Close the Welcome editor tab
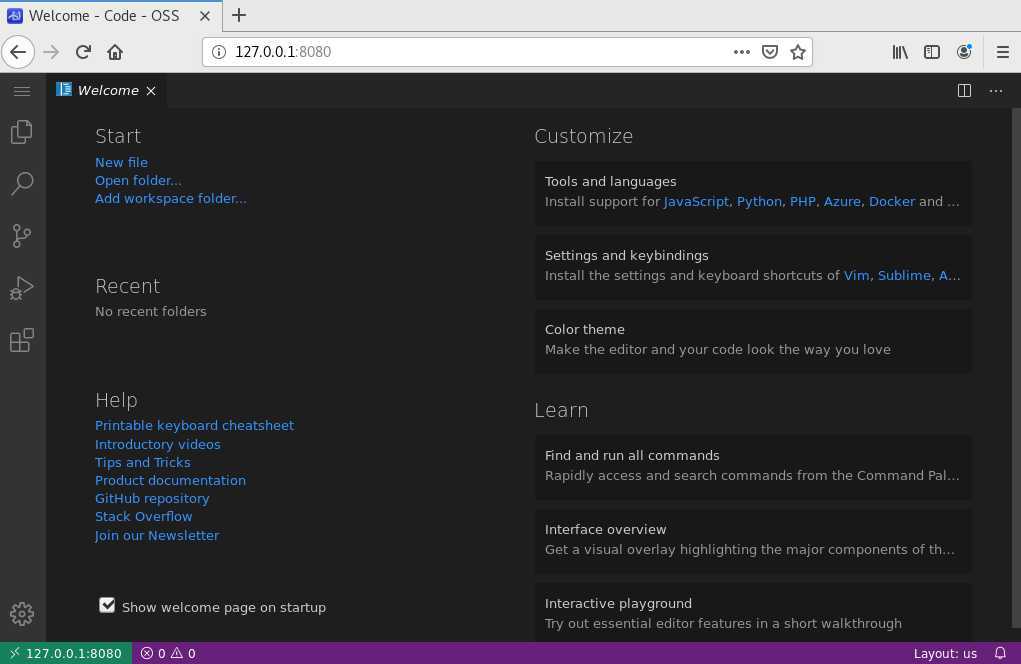 click(x=151, y=90)
